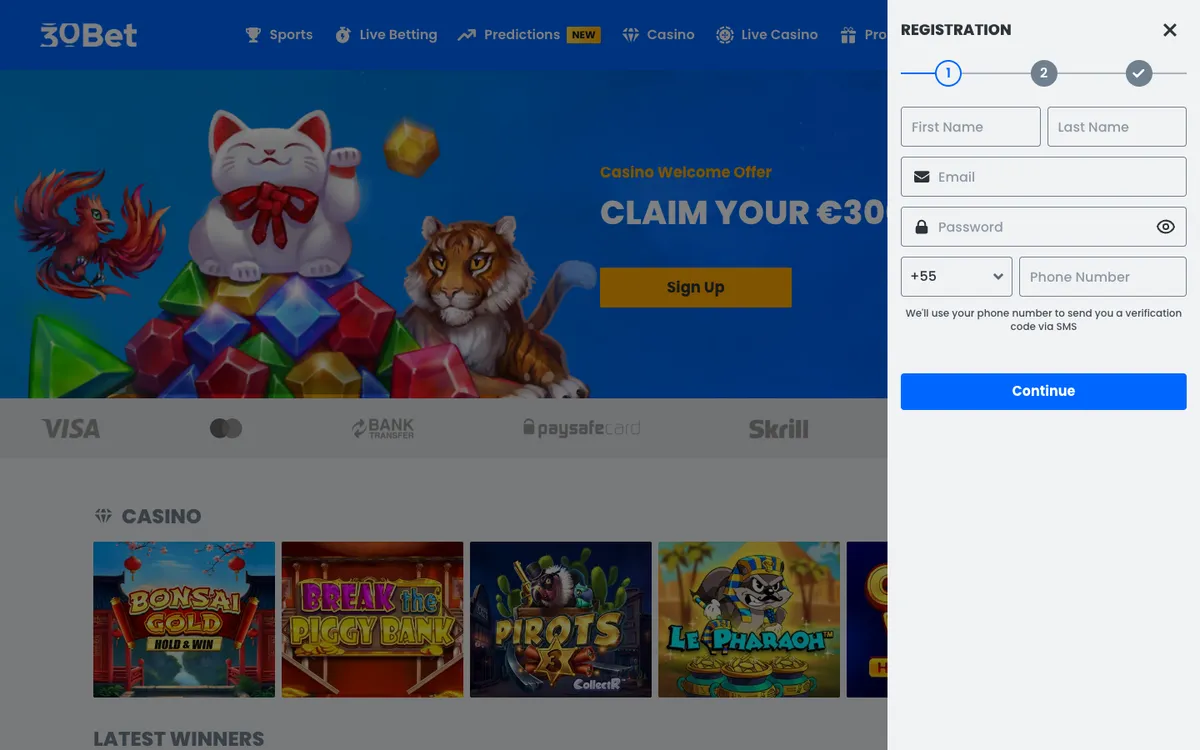Click the LATEST WINNERS heading
Image resolution: width=1200 pixels, height=750 pixels.
coord(179,739)
